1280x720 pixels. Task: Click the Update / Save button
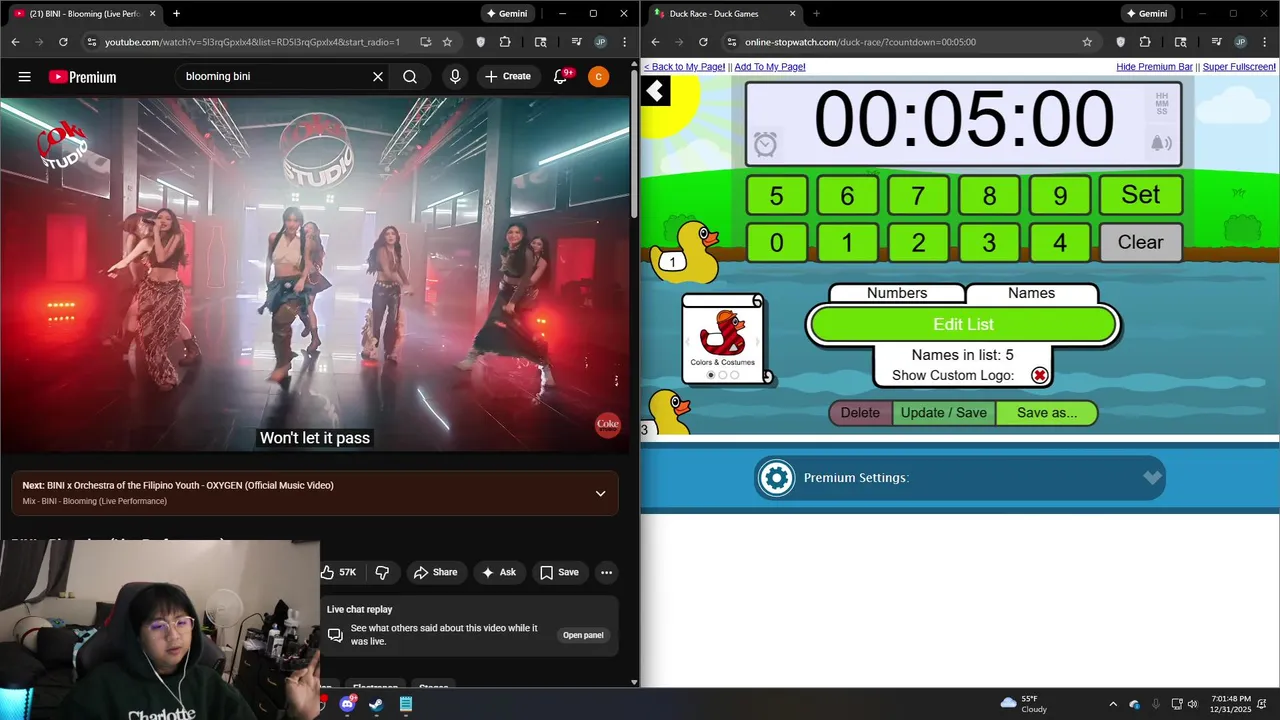944,413
